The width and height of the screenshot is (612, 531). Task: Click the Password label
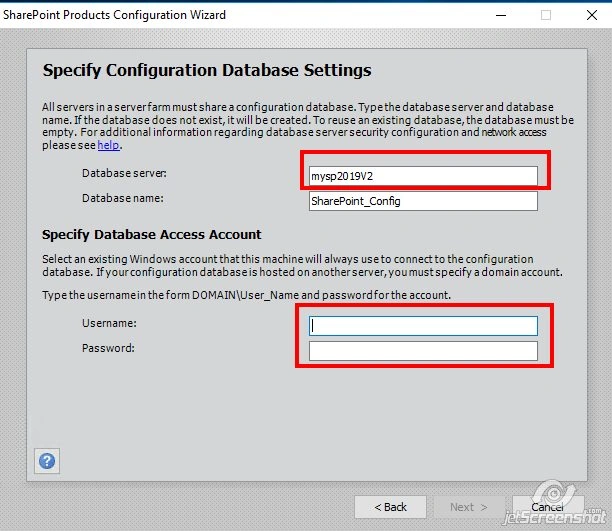(x=108, y=348)
